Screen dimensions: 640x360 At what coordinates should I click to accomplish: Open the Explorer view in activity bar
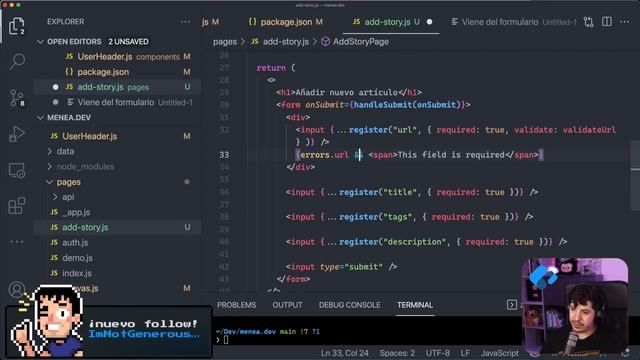pos(16,26)
